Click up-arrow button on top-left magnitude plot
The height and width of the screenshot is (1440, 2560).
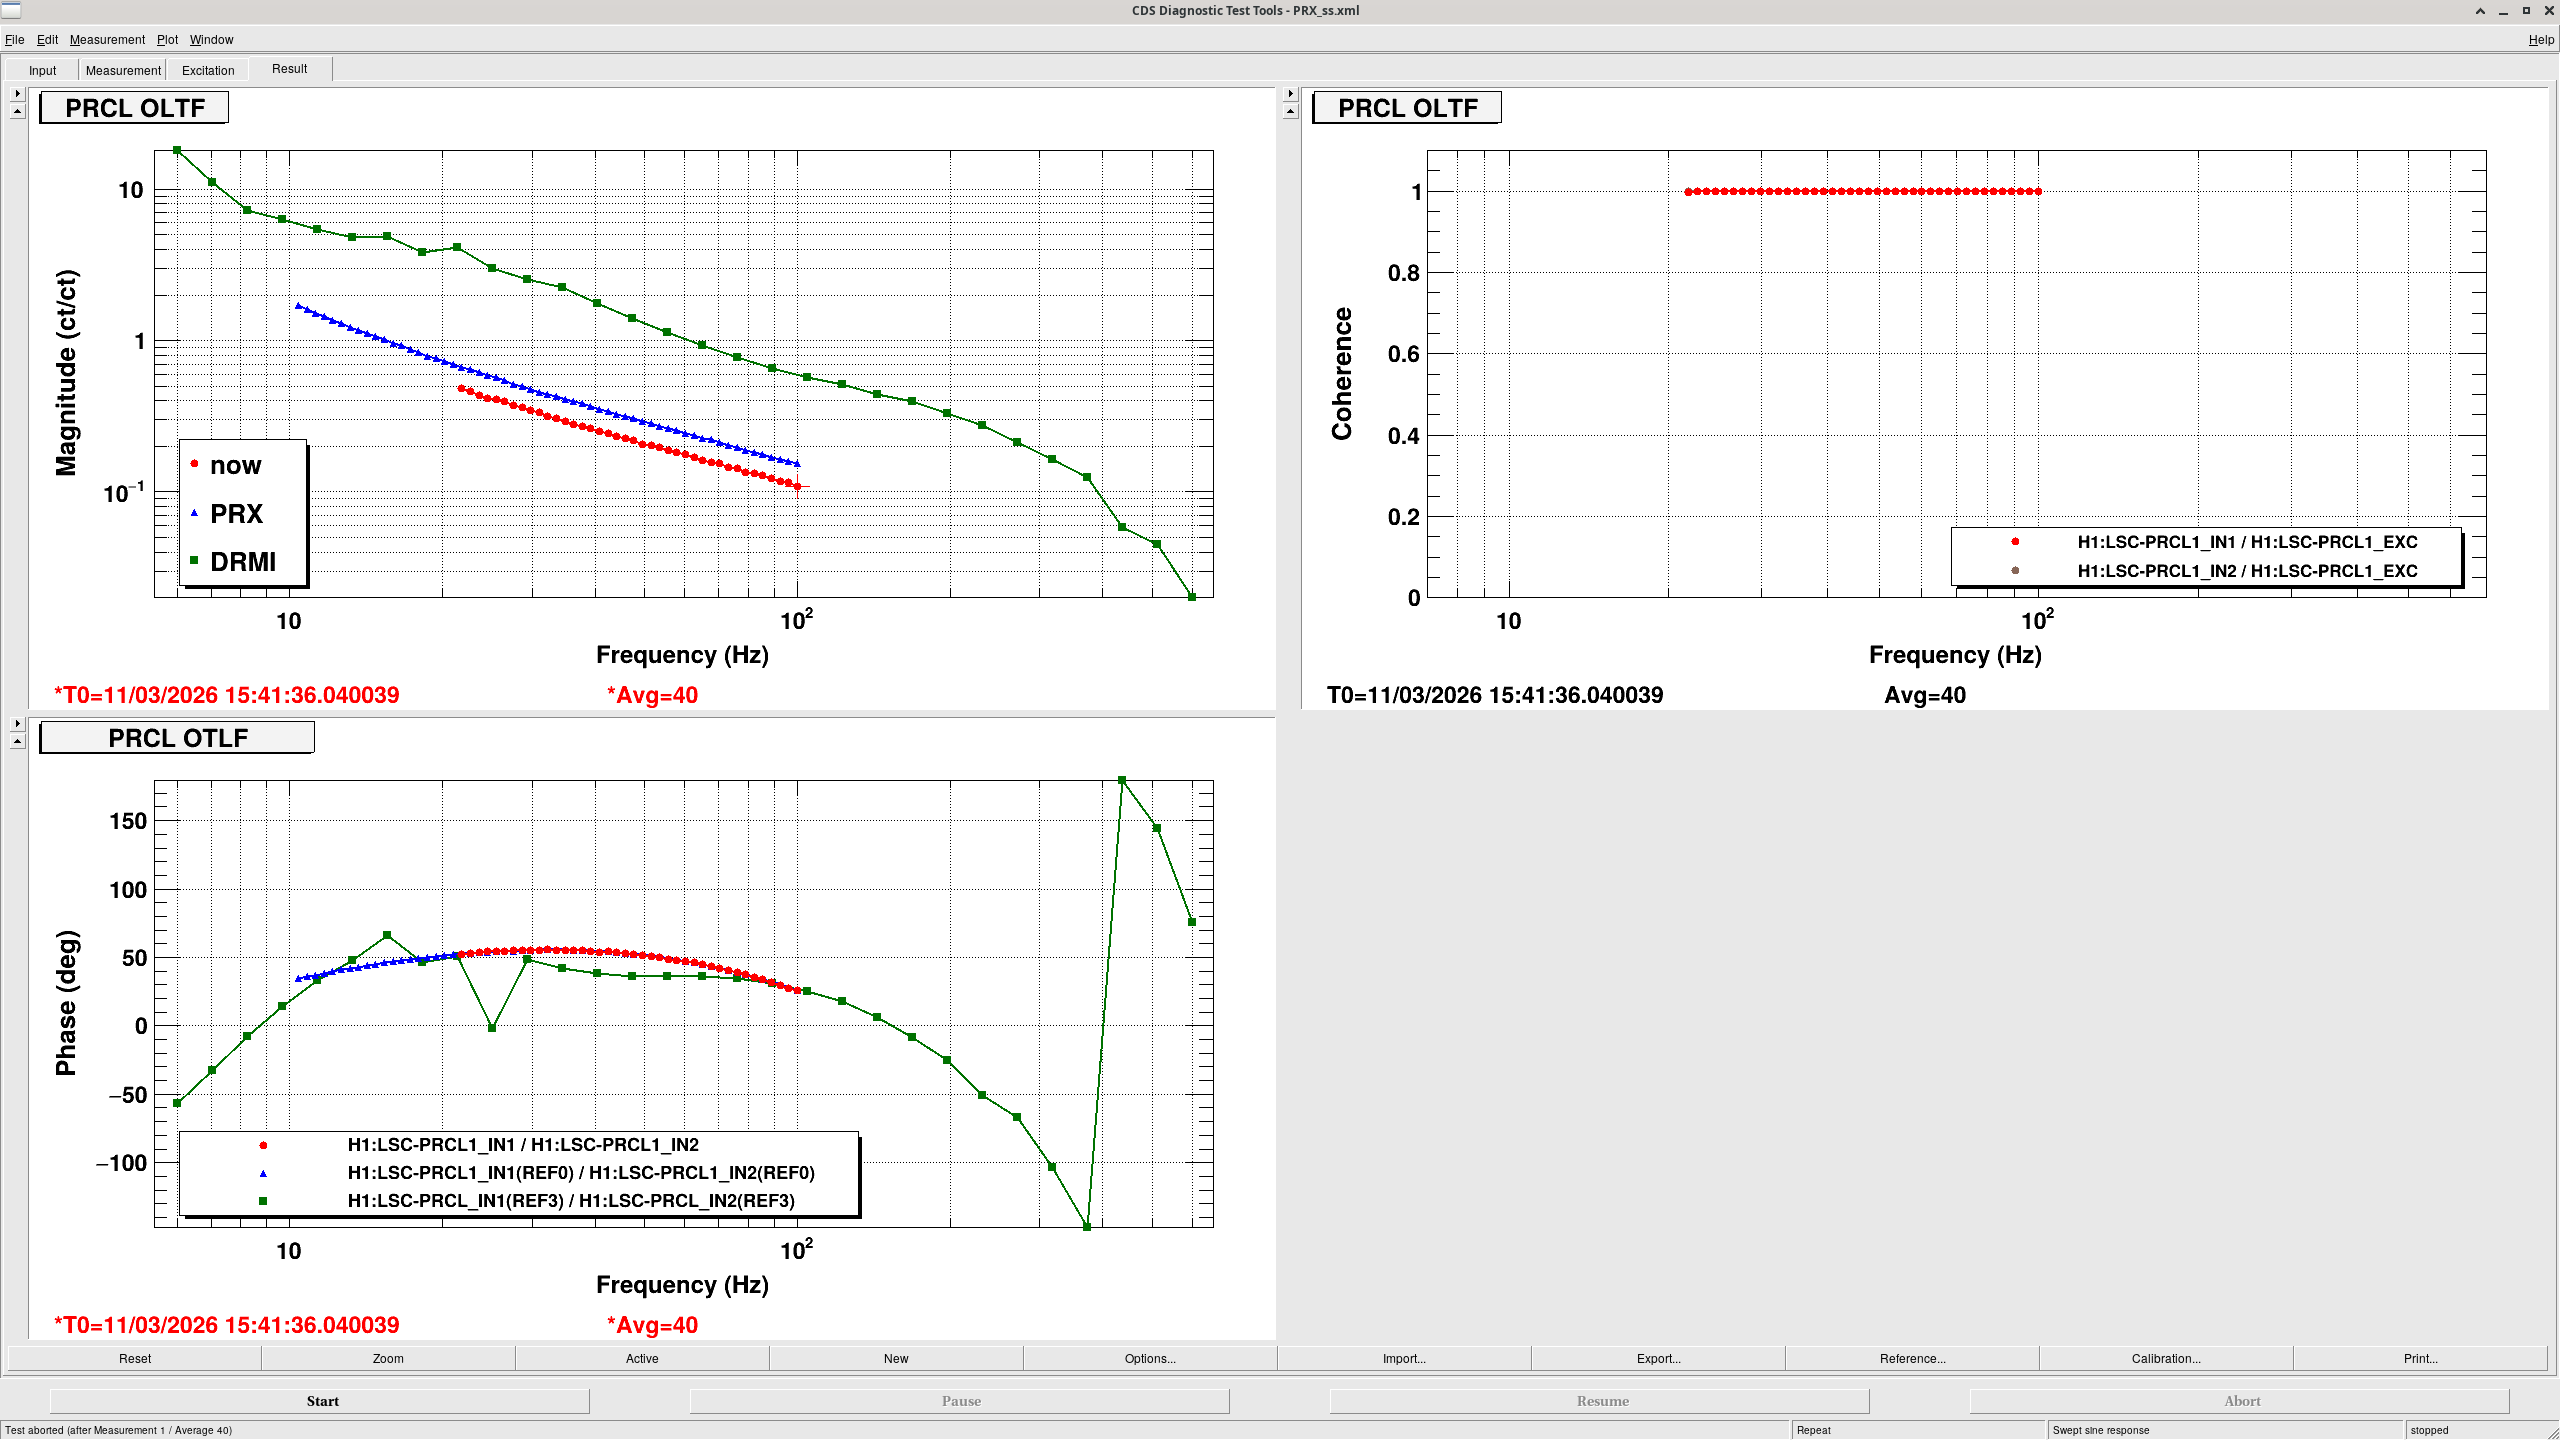17,111
